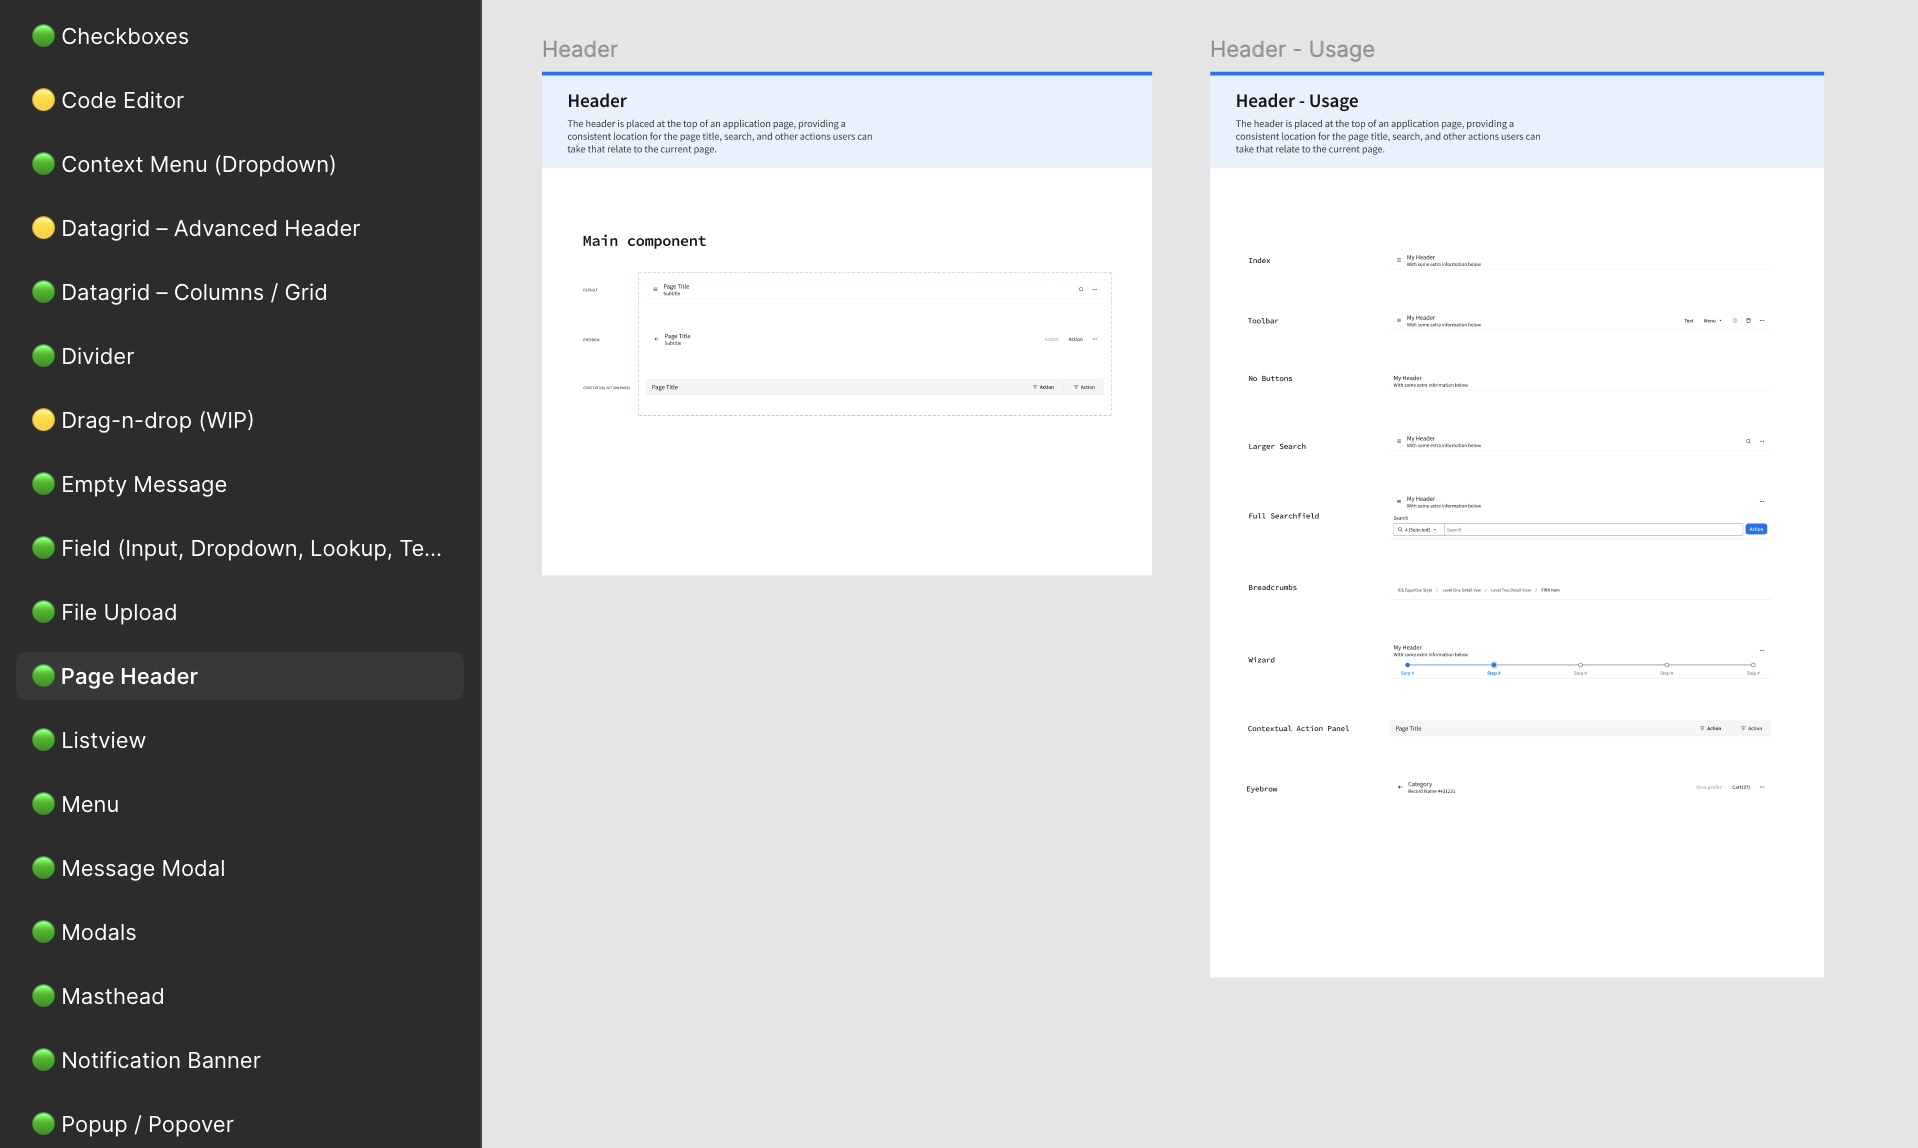Image resolution: width=1918 pixels, height=1148 pixels.
Task: Select Datagrid – Columns / Grid page
Action: click(240, 292)
